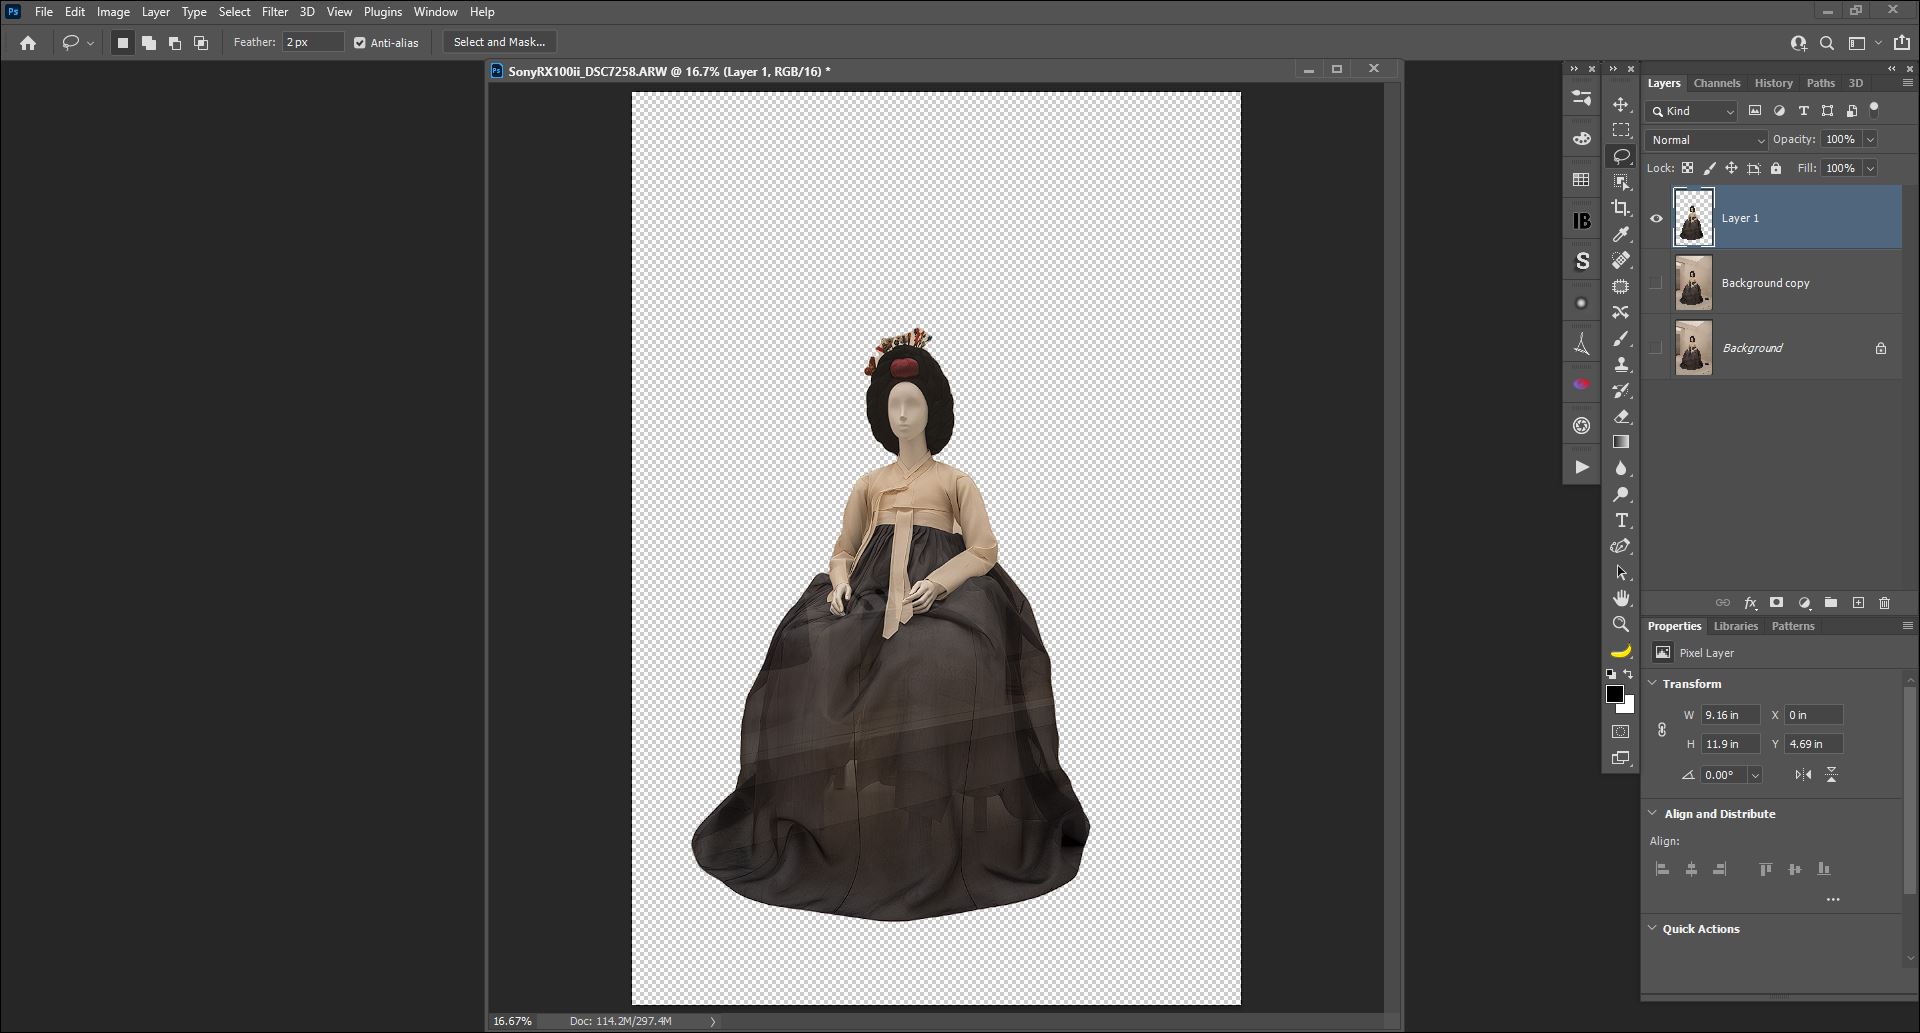Screen dimensions: 1920x1033
Task: Click the Select and Mask button
Action: [x=499, y=42]
